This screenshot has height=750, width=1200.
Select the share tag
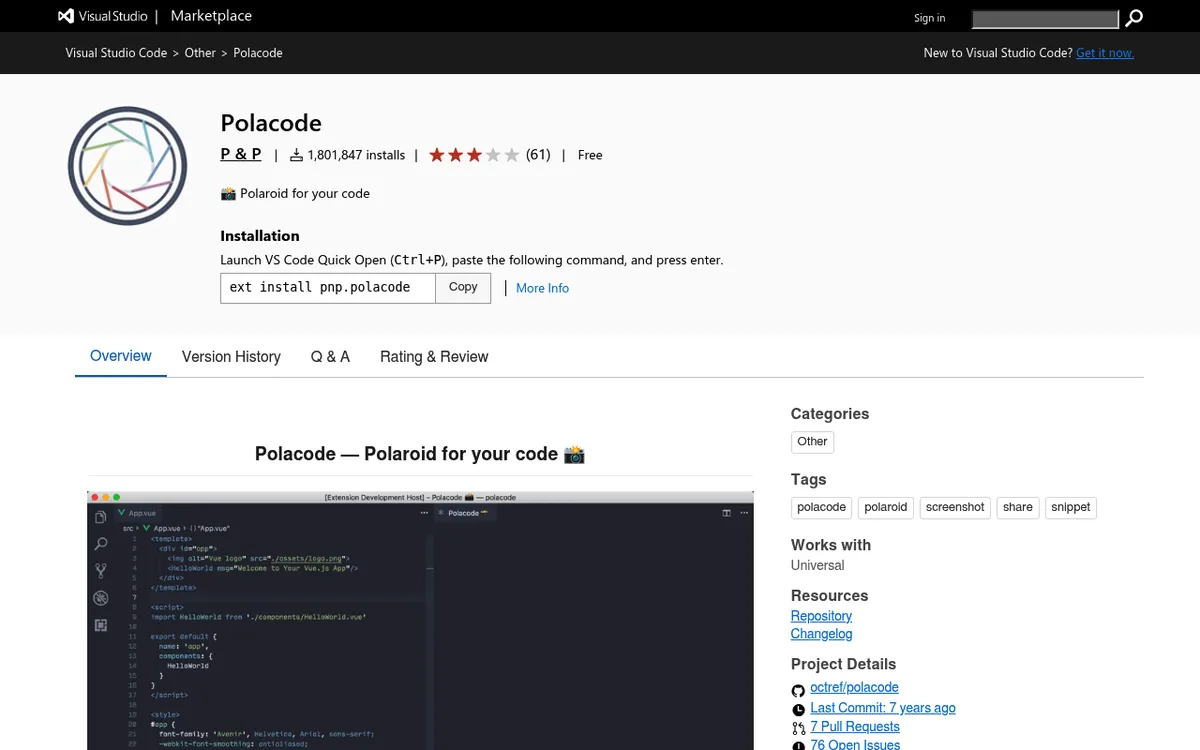(x=1018, y=508)
